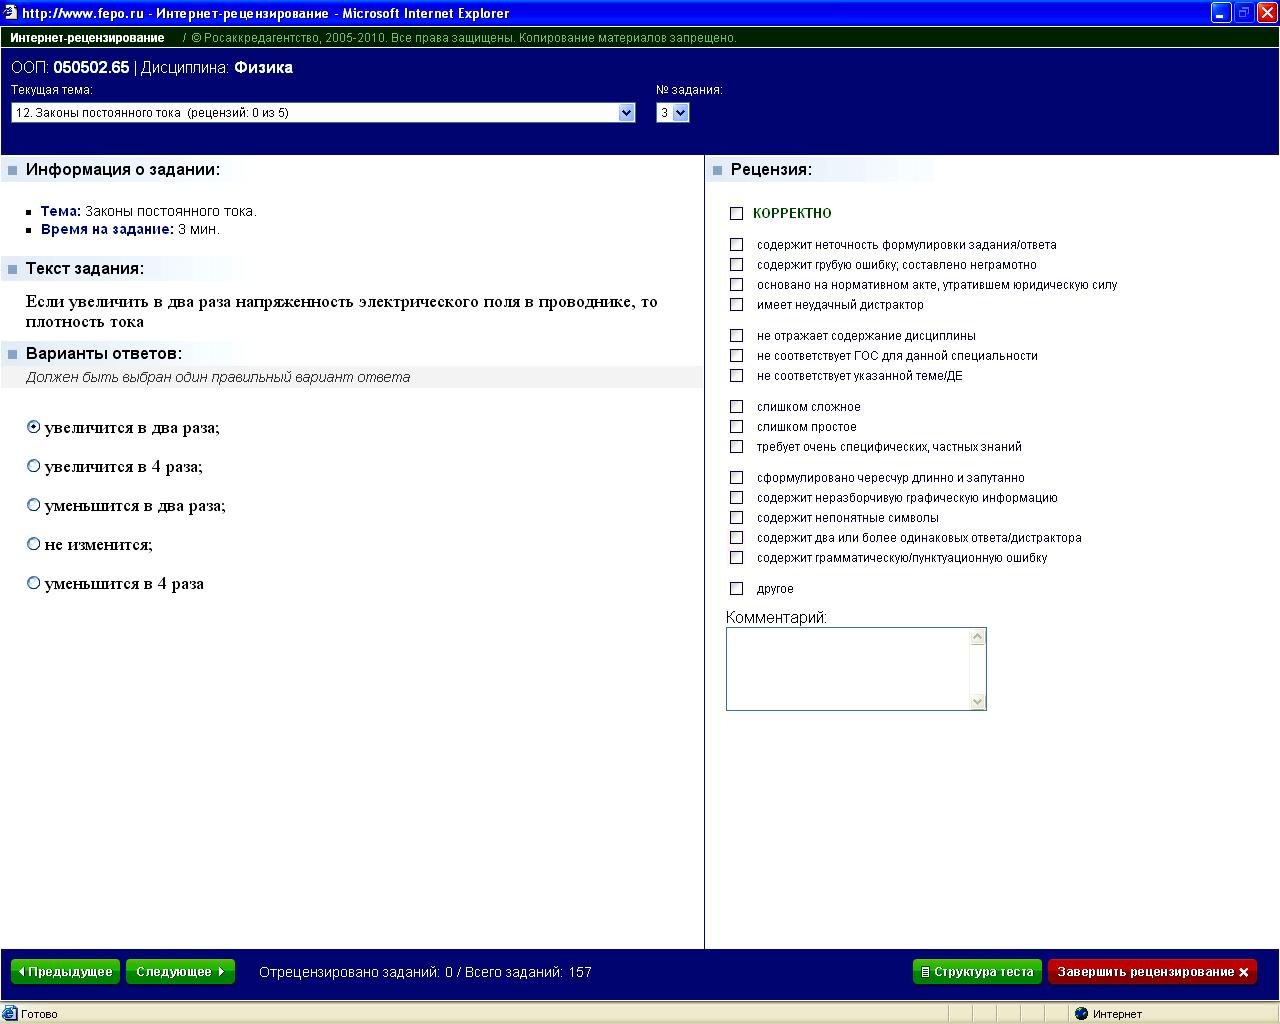
Task: Select answer 'увеличится в два раза'
Action: click(x=34, y=427)
